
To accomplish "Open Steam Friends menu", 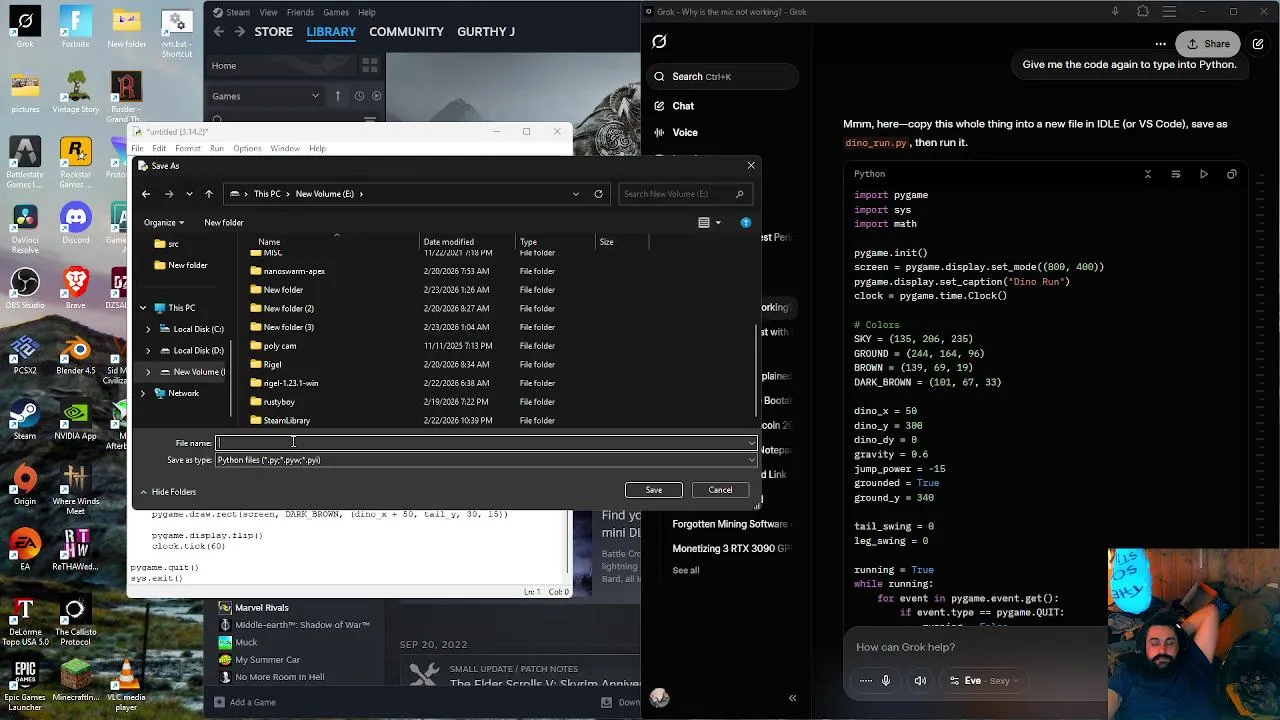I will [x=300, y=12].
